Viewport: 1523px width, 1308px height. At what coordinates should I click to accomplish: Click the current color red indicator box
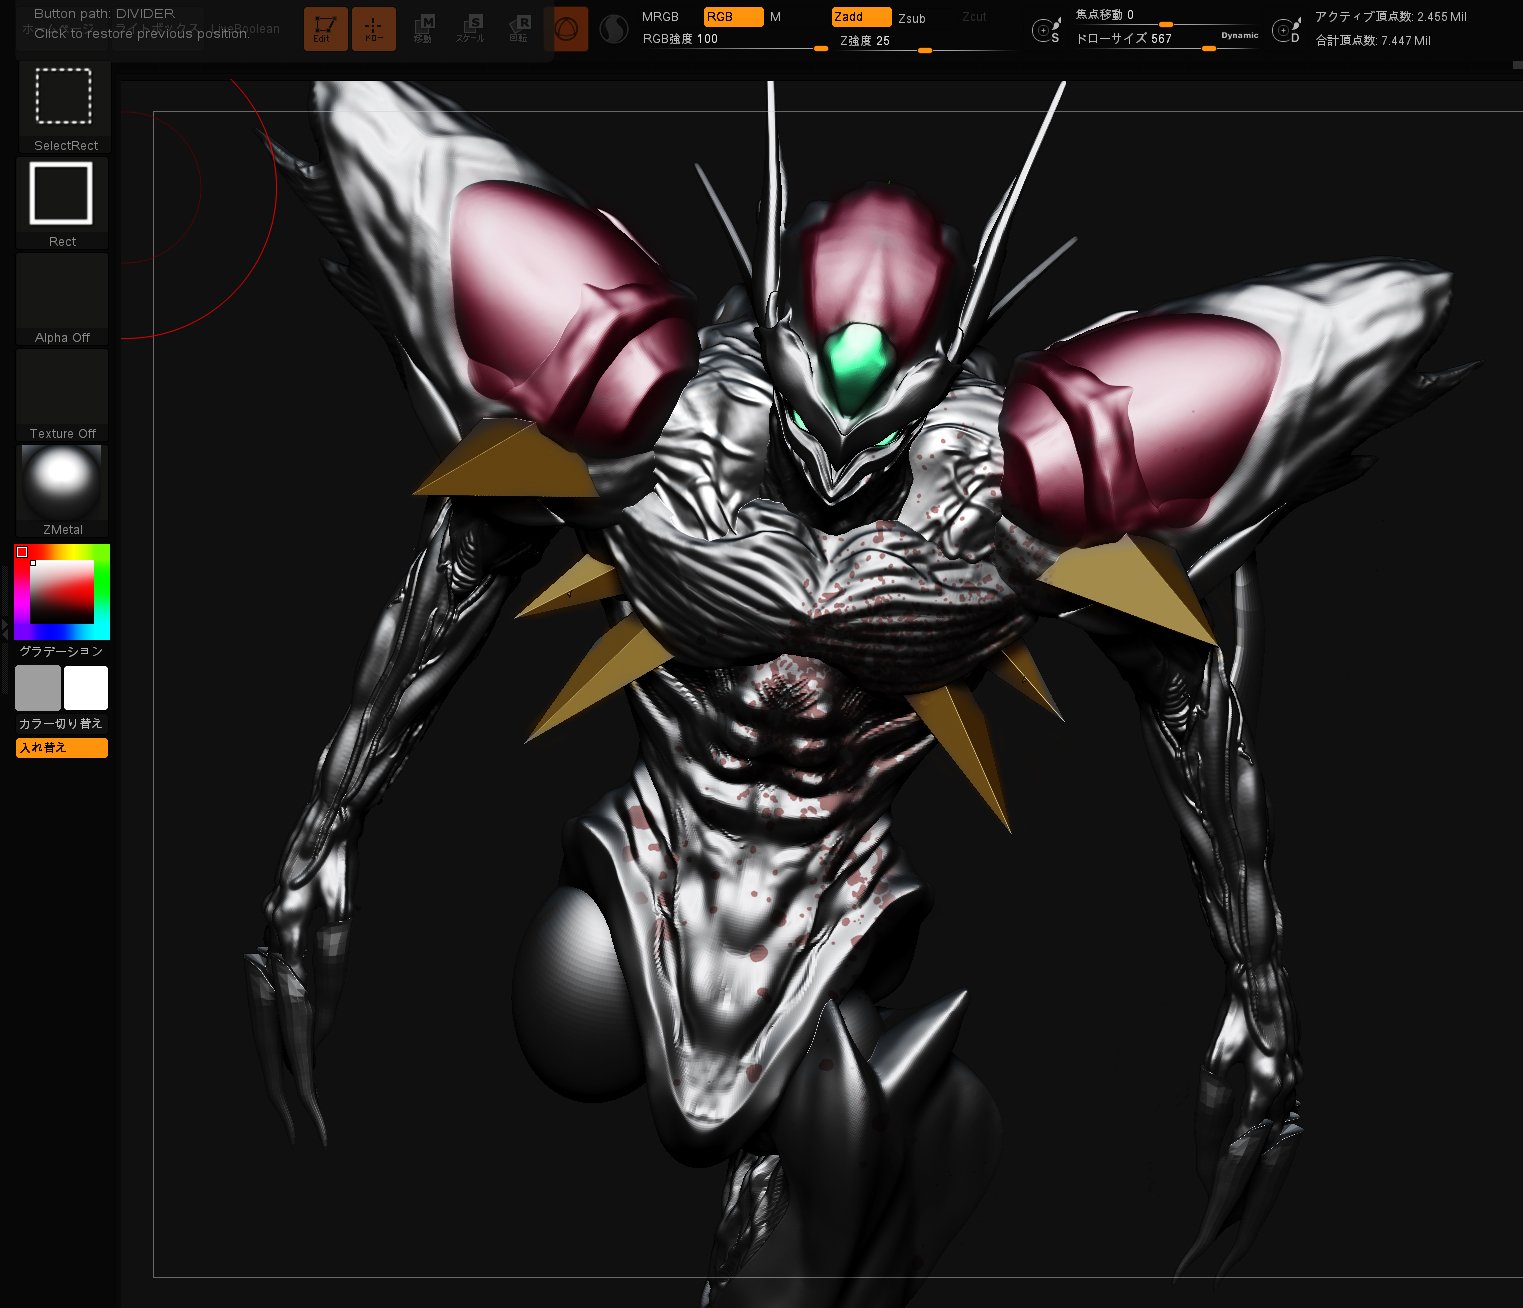(x=22, y=552)
